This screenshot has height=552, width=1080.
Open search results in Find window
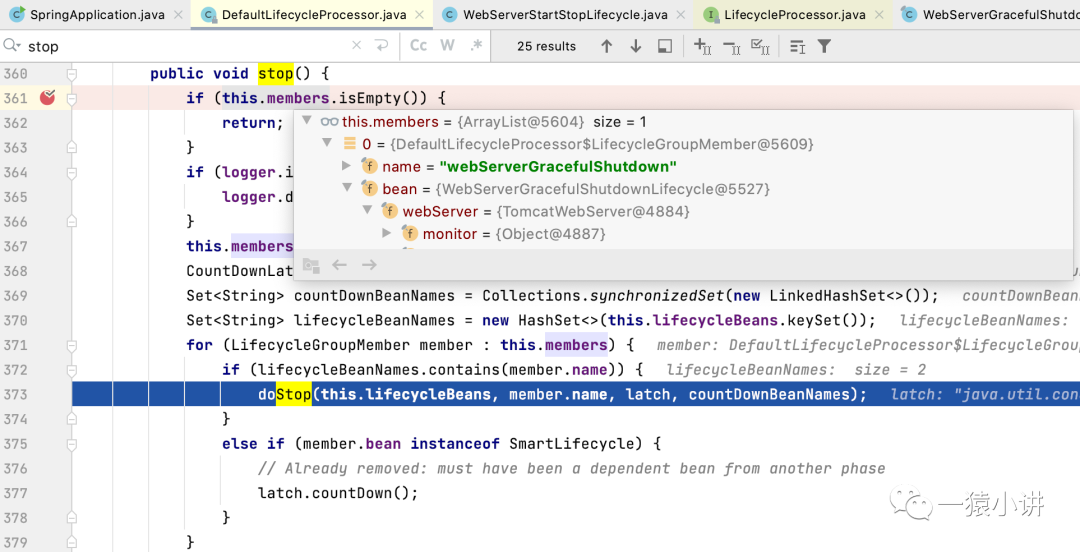(x=798, y=46)
